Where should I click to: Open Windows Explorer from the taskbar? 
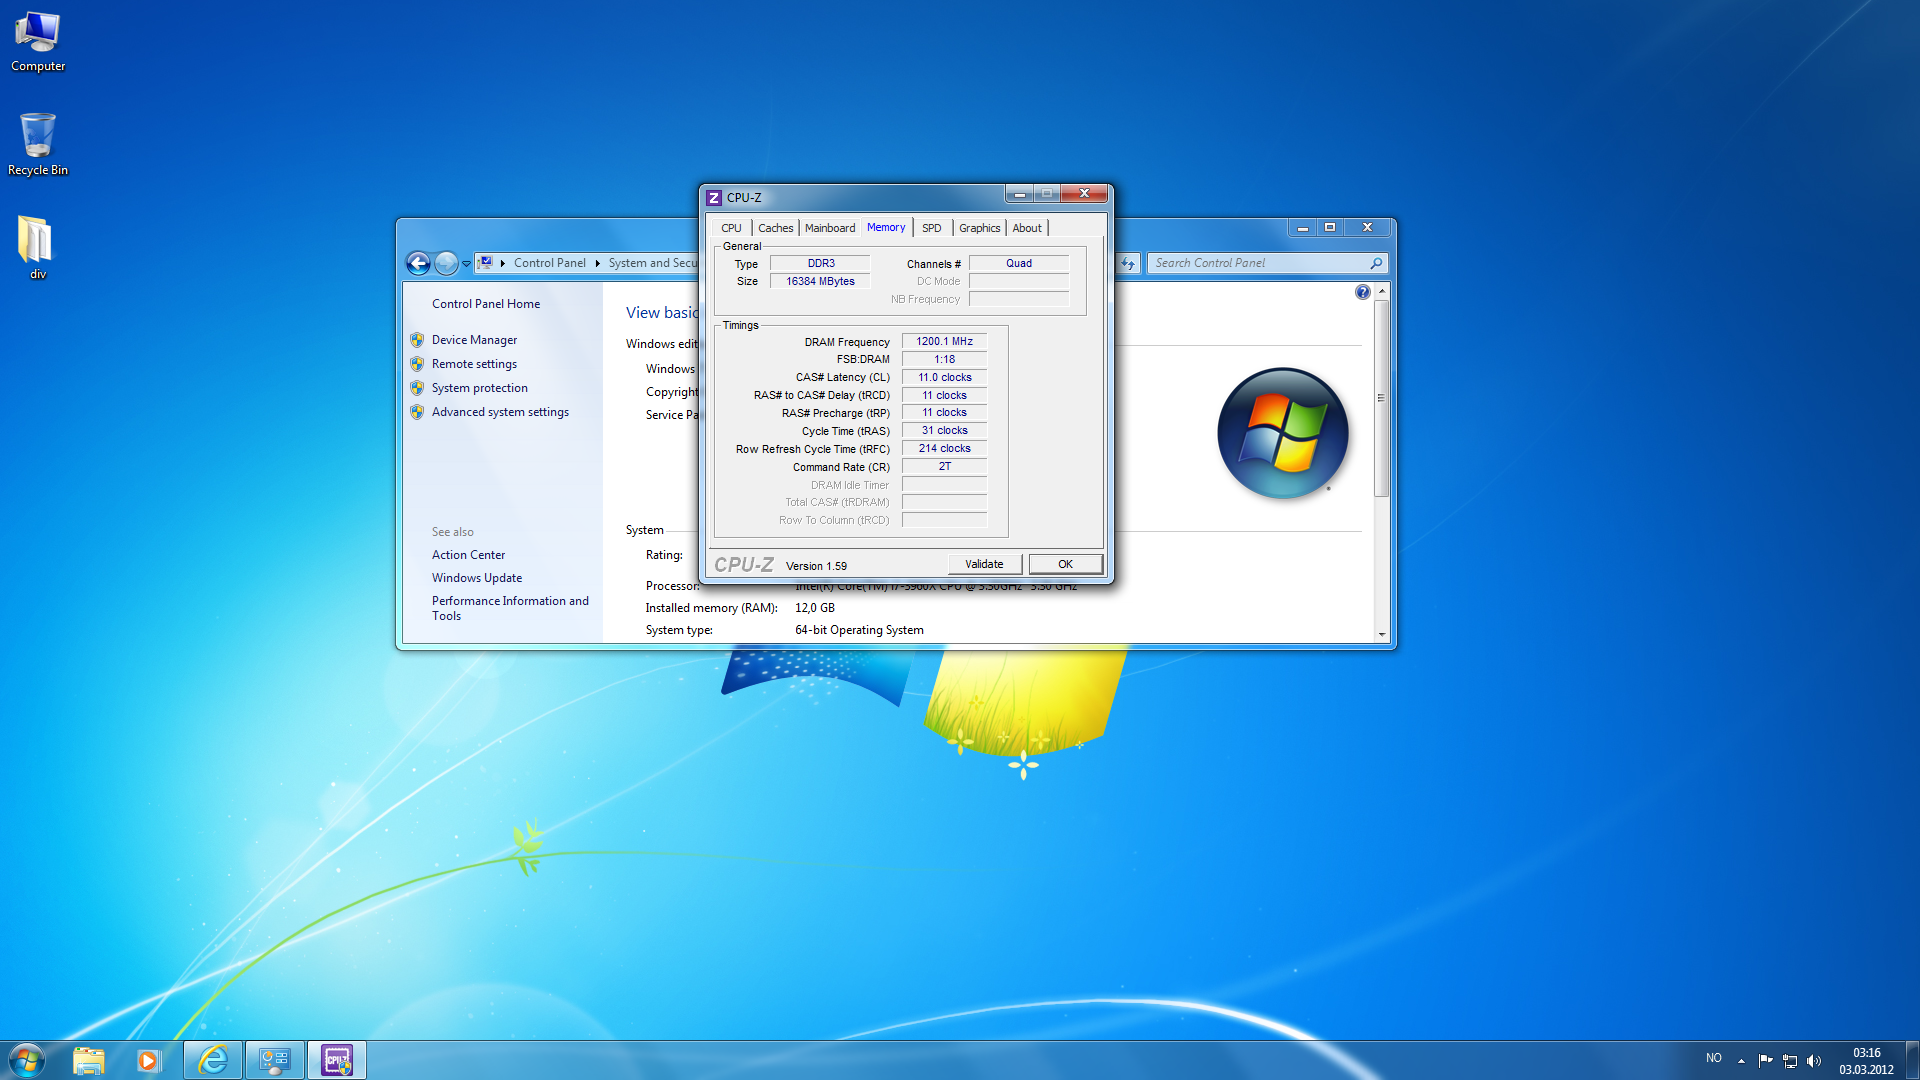click(89, 1060)
